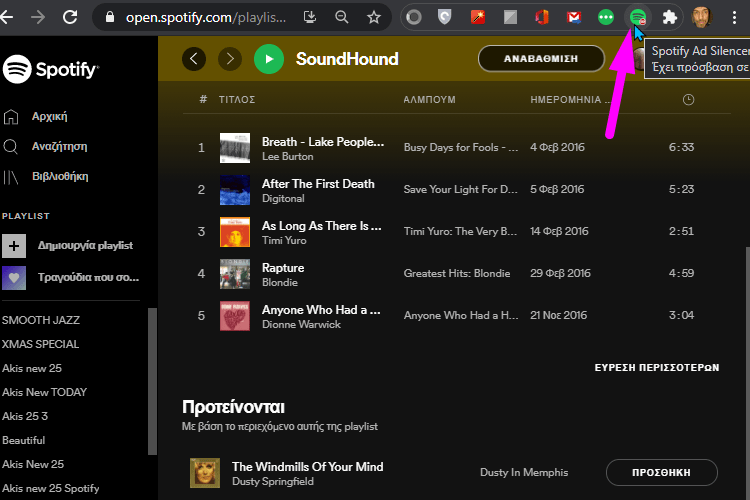The image size is (750, 500).
Task: Click the browser back arrow
Action: [x=7, y=18]
